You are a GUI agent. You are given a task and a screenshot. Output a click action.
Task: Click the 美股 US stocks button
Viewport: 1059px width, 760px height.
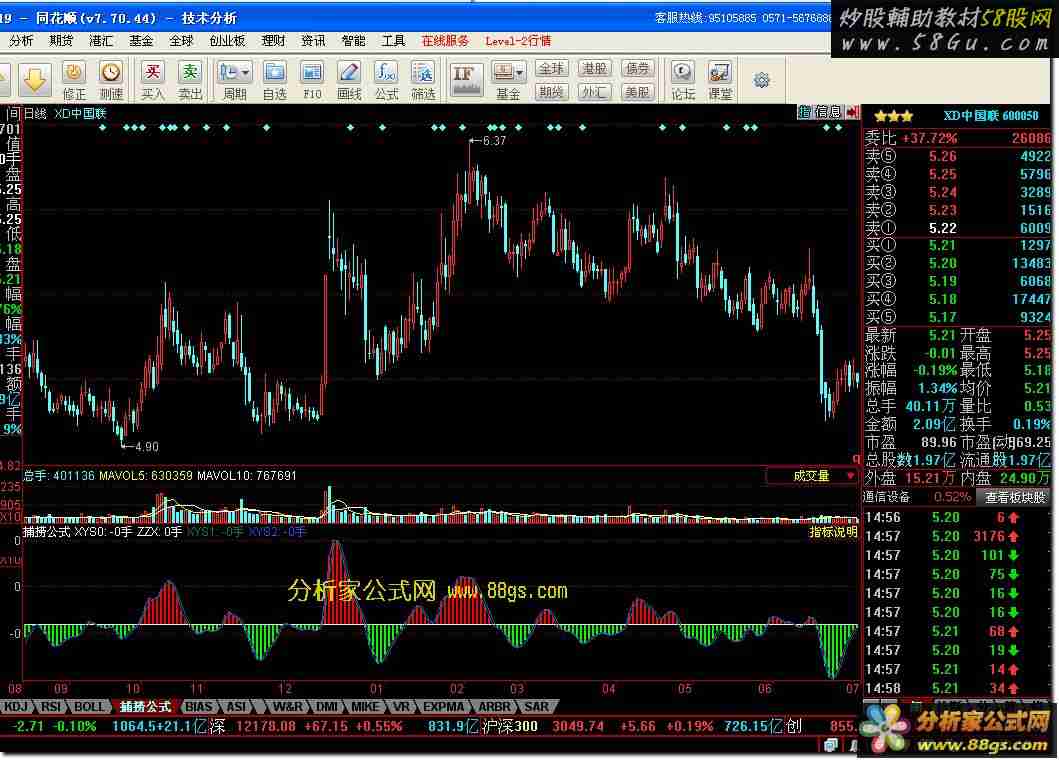[x=638, y=92]
